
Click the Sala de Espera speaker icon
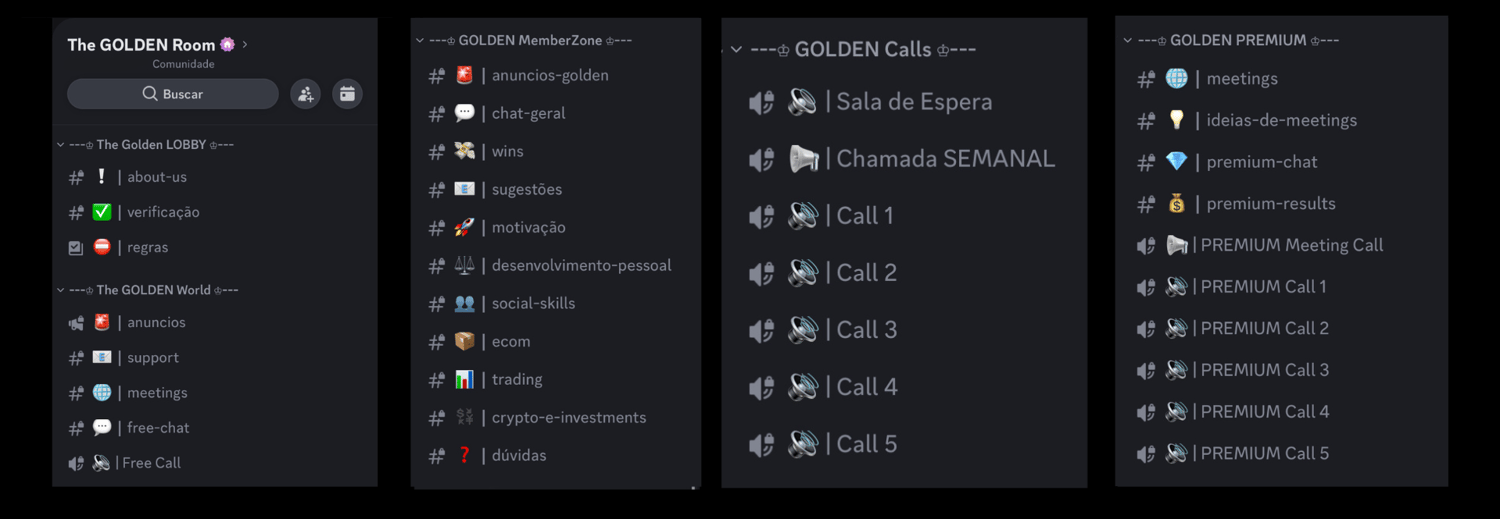pos(762,102)
